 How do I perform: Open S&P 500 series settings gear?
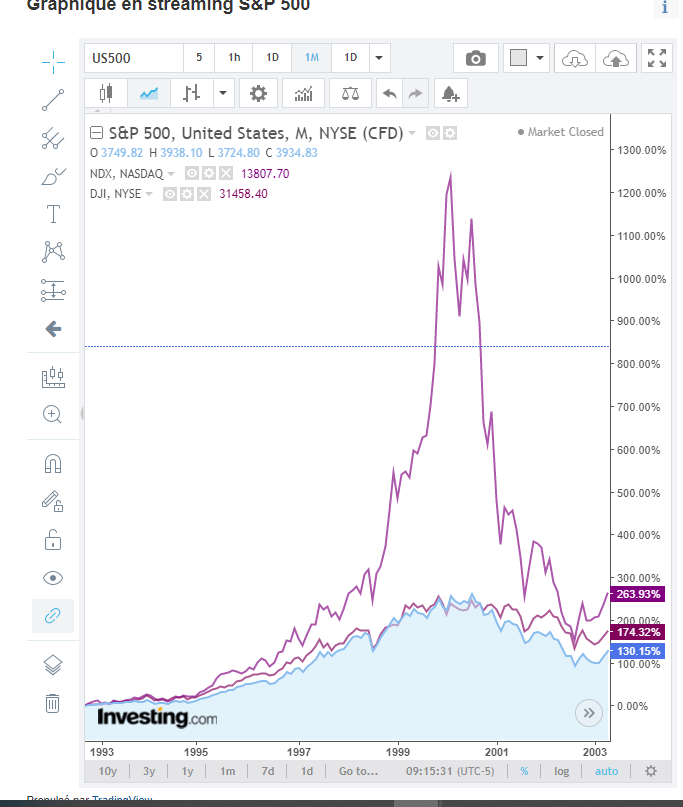click(x=450, y=133)
